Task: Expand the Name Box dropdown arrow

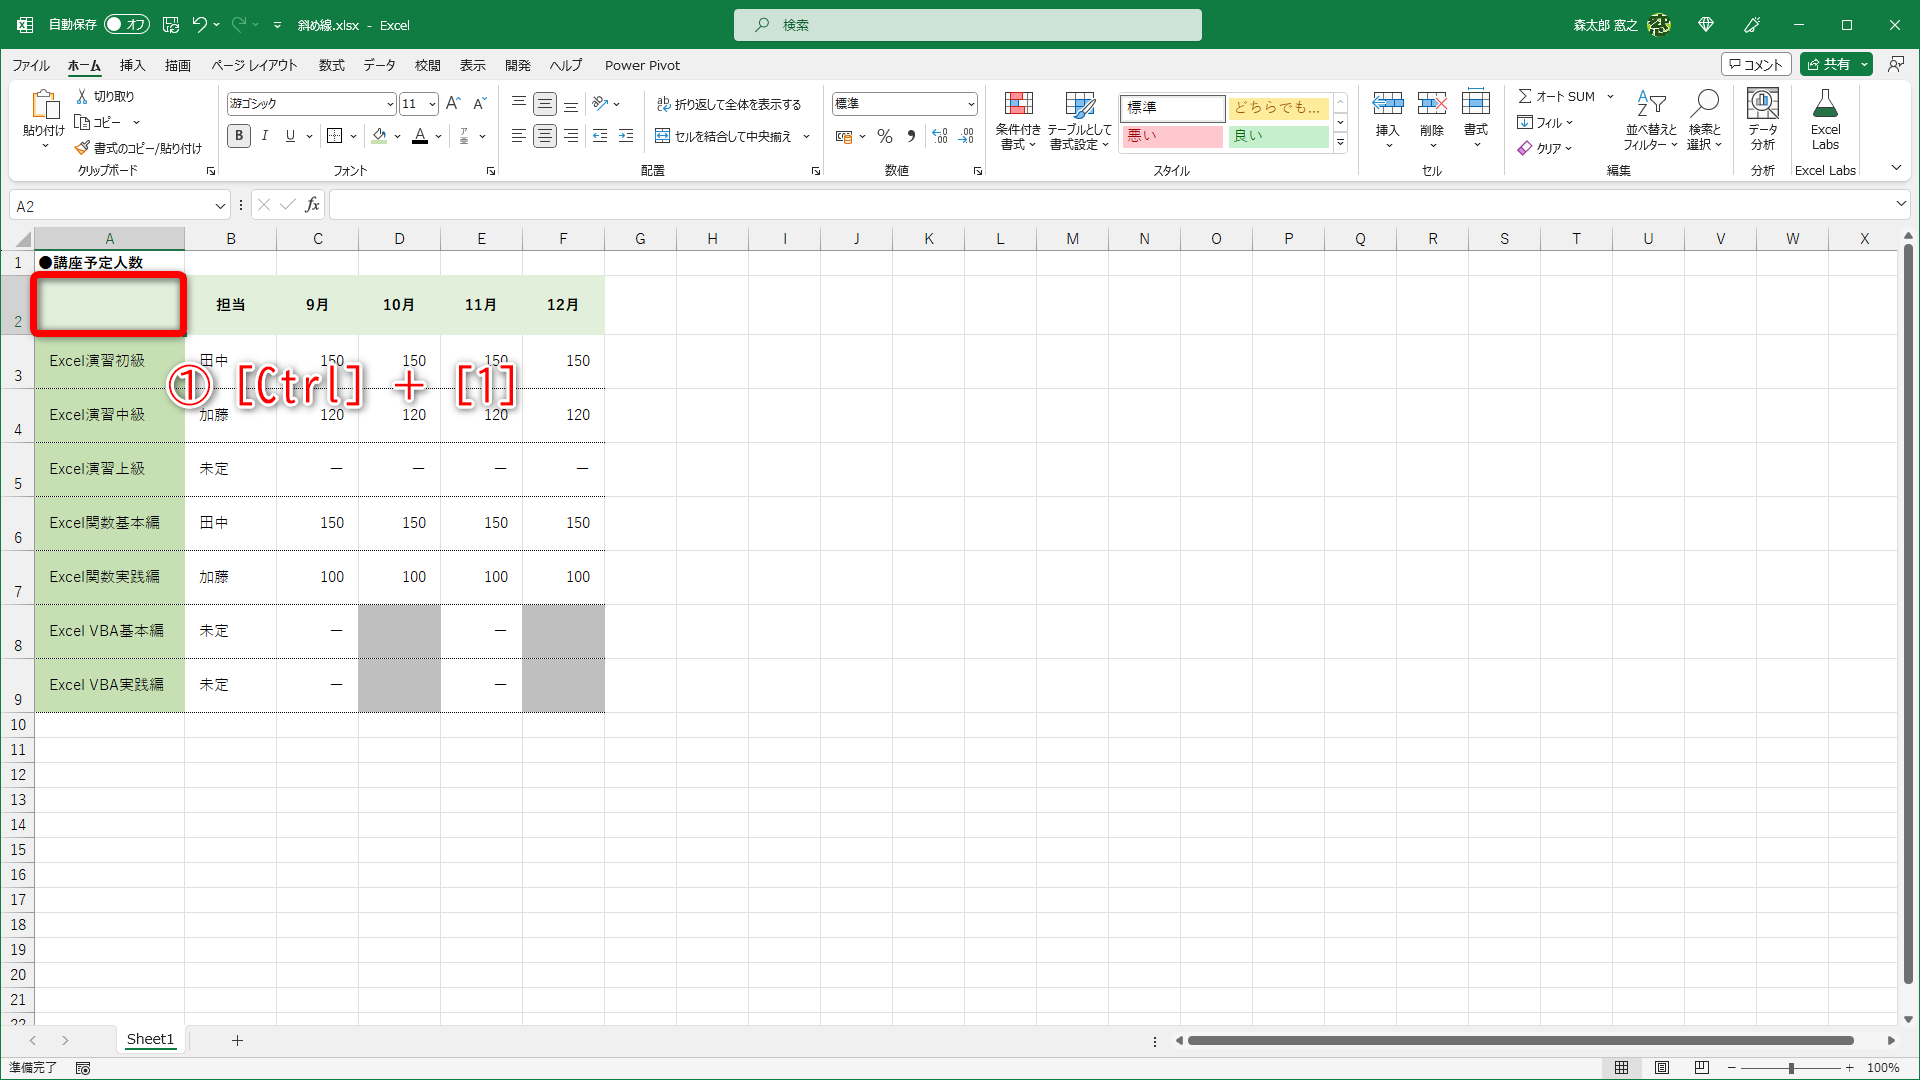Action: click(x=220, y=206)
